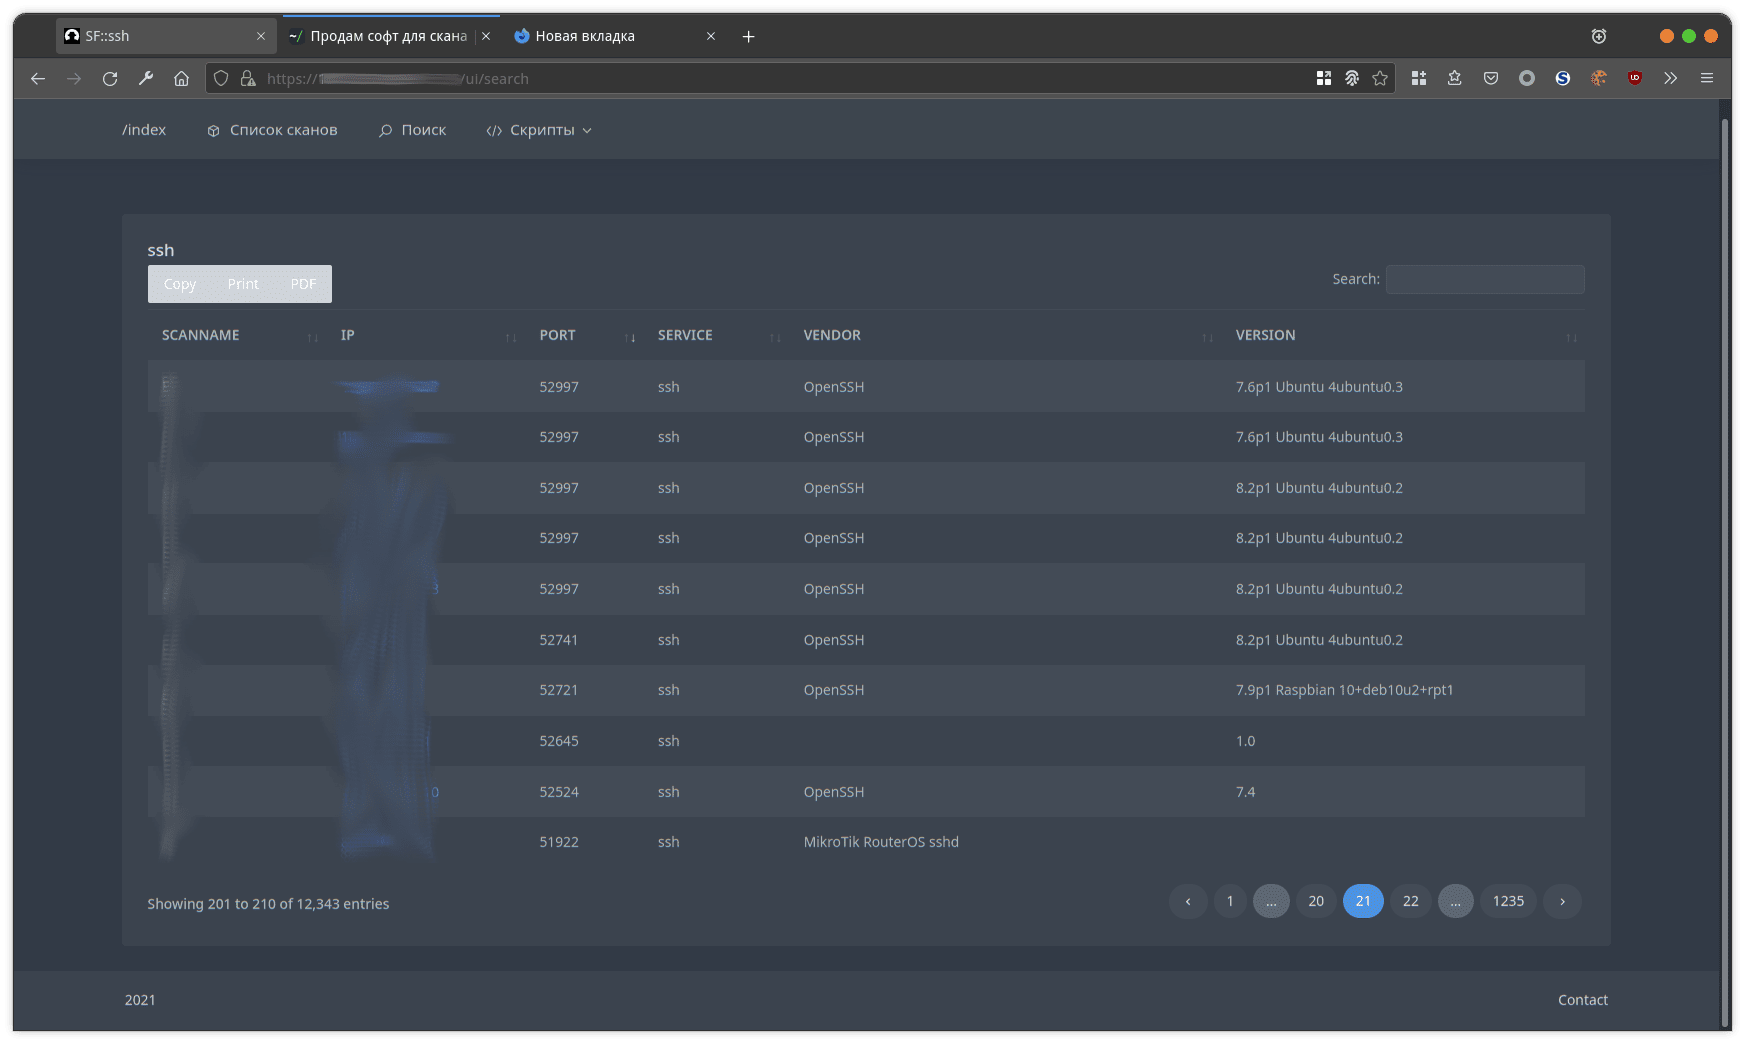This screenshot has height=1044, width=1745.
Task: Open the browser hamburger menu
Action: pyautogui.click(x=1707, y=78)
